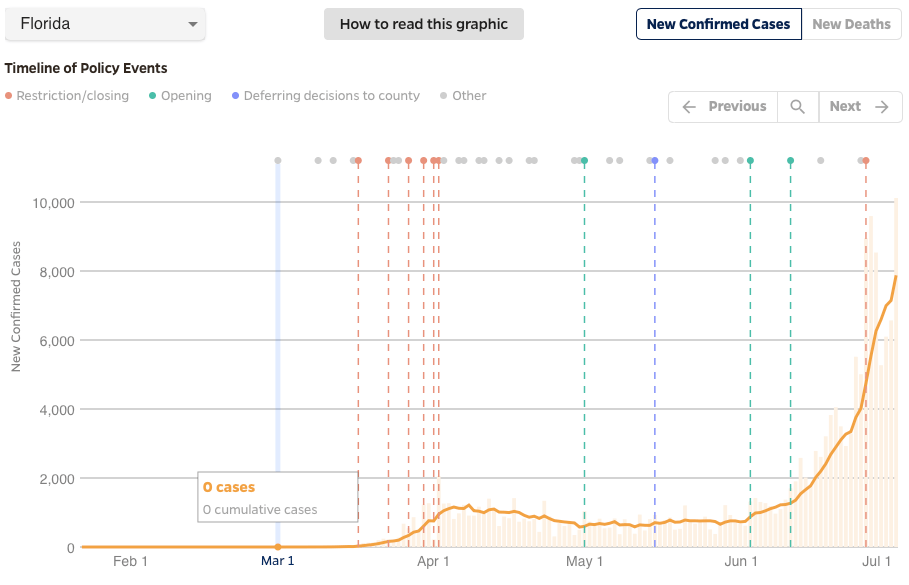Click the Restriction/closing legend dot

tap(9, 96)
